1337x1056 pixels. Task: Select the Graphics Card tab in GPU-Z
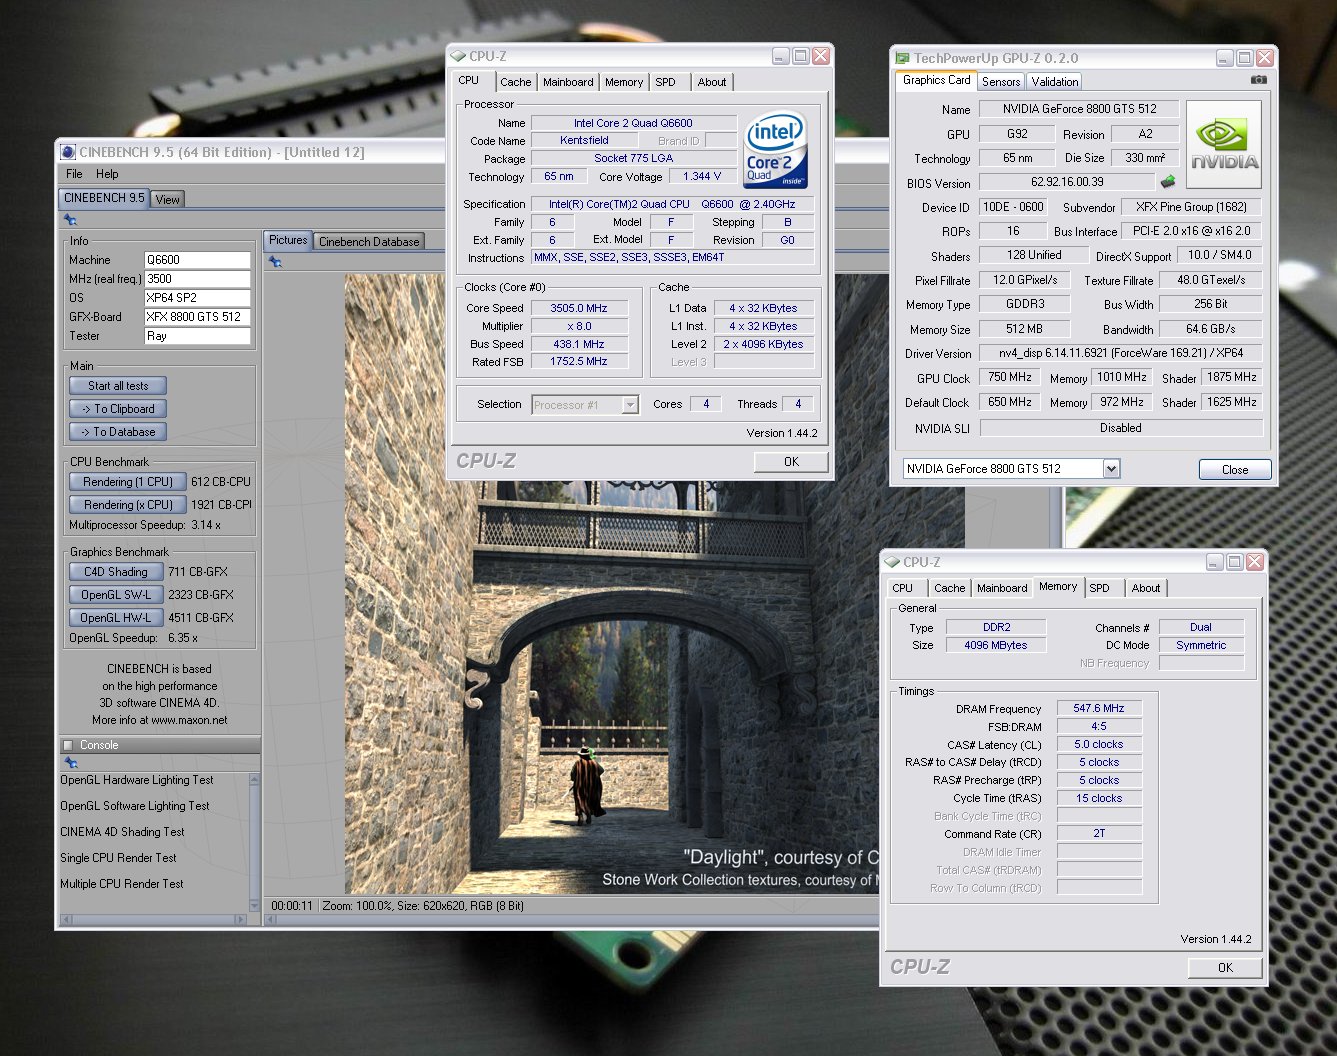pos(937,80)
